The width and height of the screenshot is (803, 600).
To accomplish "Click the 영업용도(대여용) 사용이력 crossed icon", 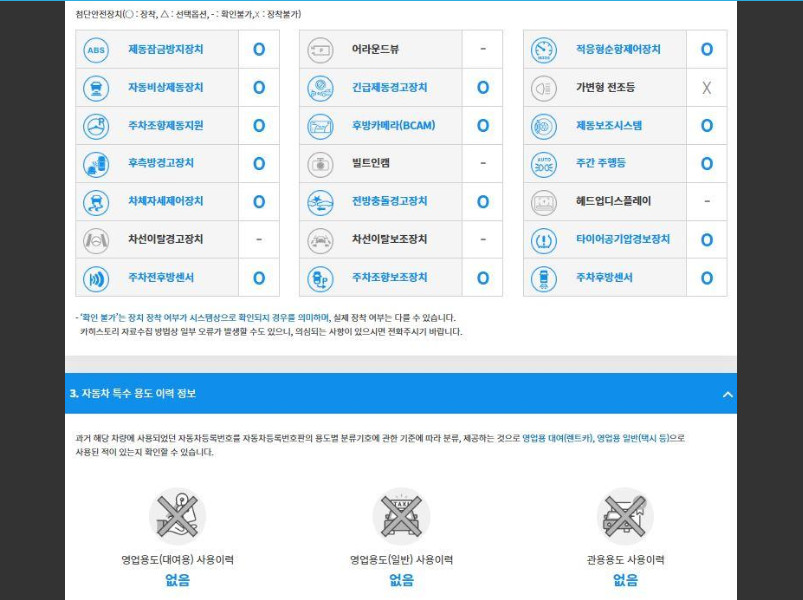I will click(177, 516).
